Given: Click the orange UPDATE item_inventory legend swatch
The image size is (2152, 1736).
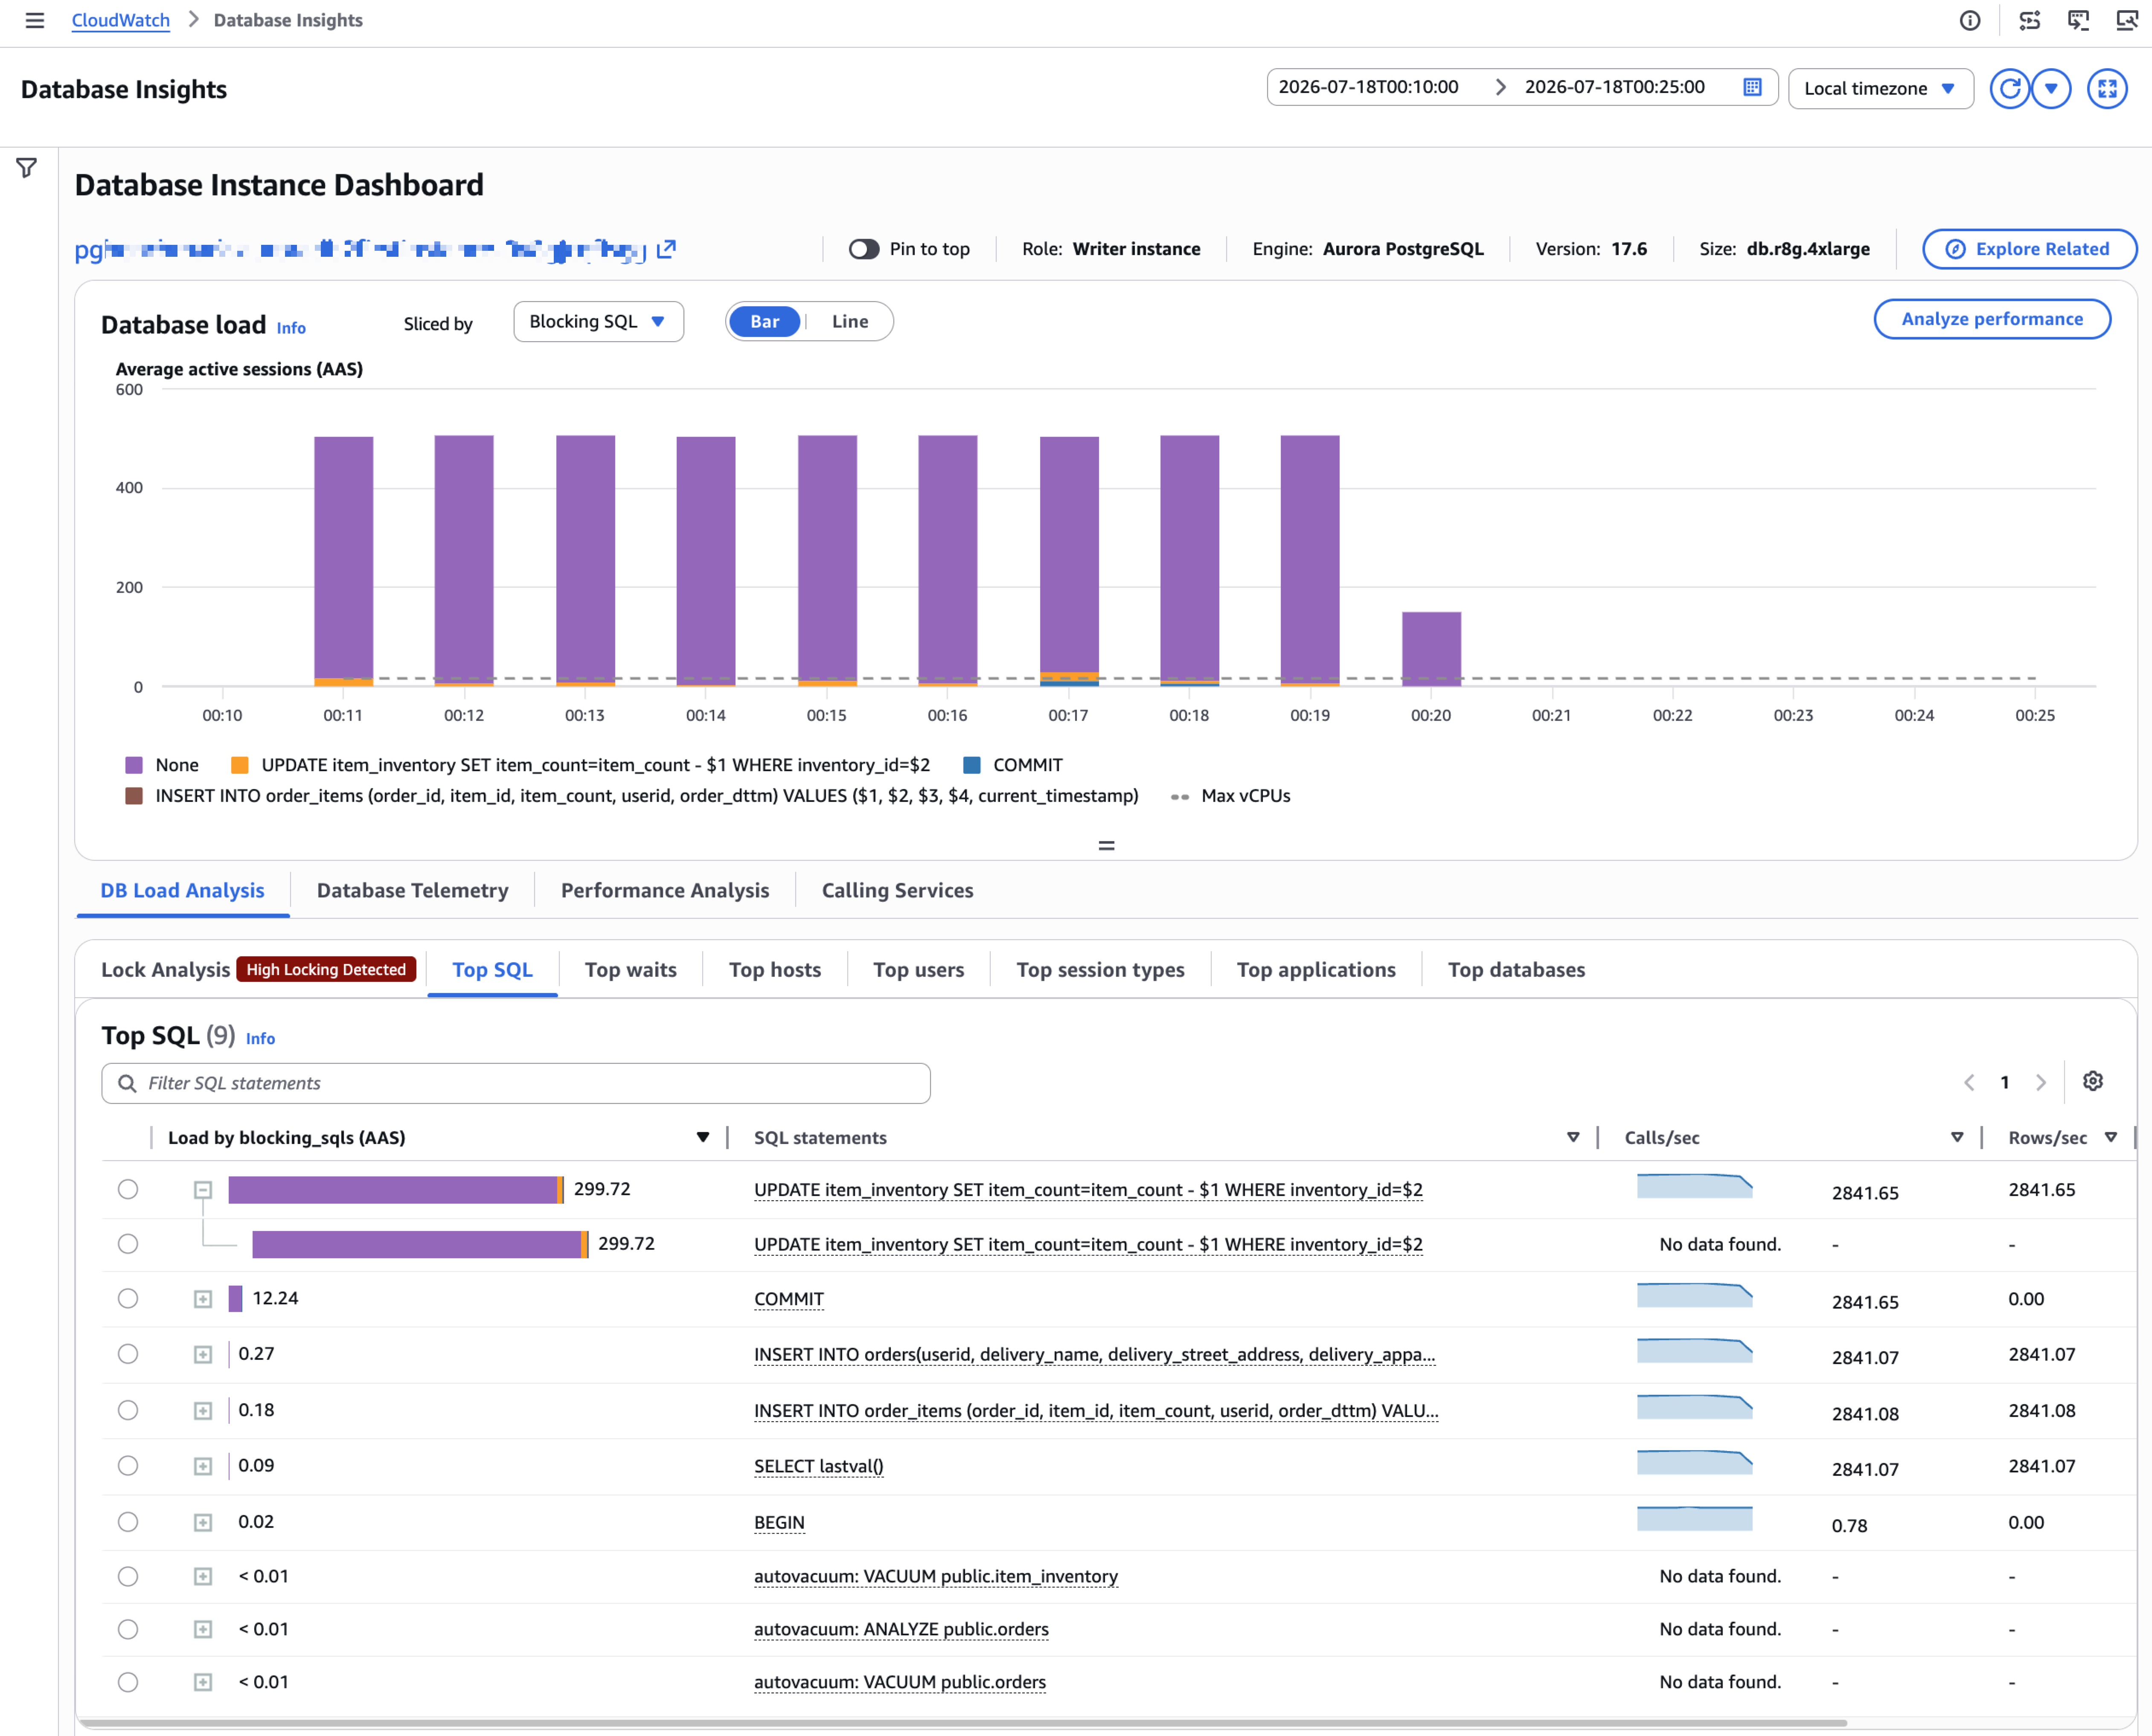Looking at the screenshot, I should tap(239, 765).
